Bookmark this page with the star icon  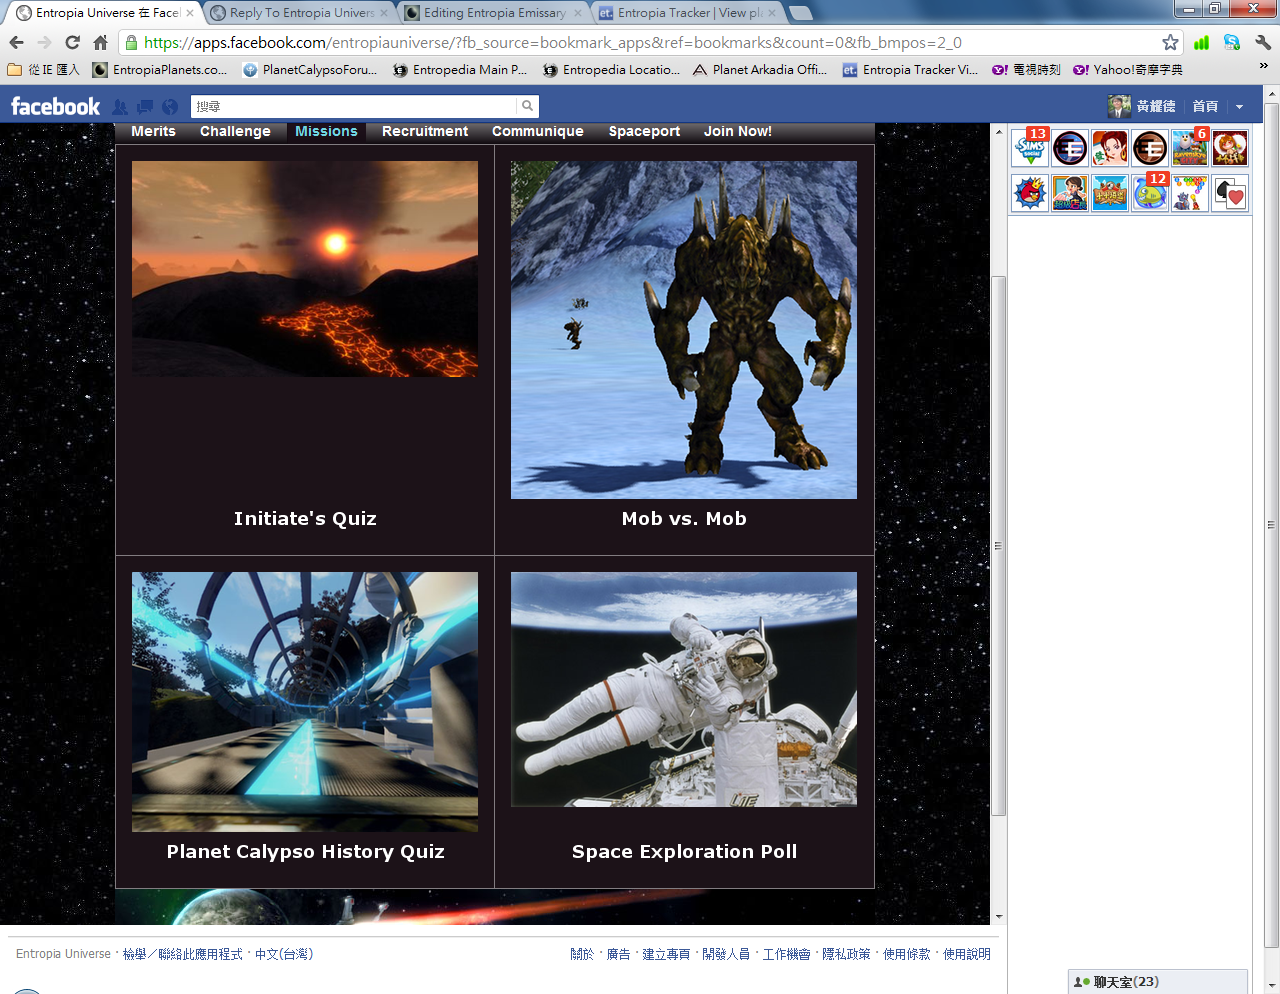click(1170, 42)
